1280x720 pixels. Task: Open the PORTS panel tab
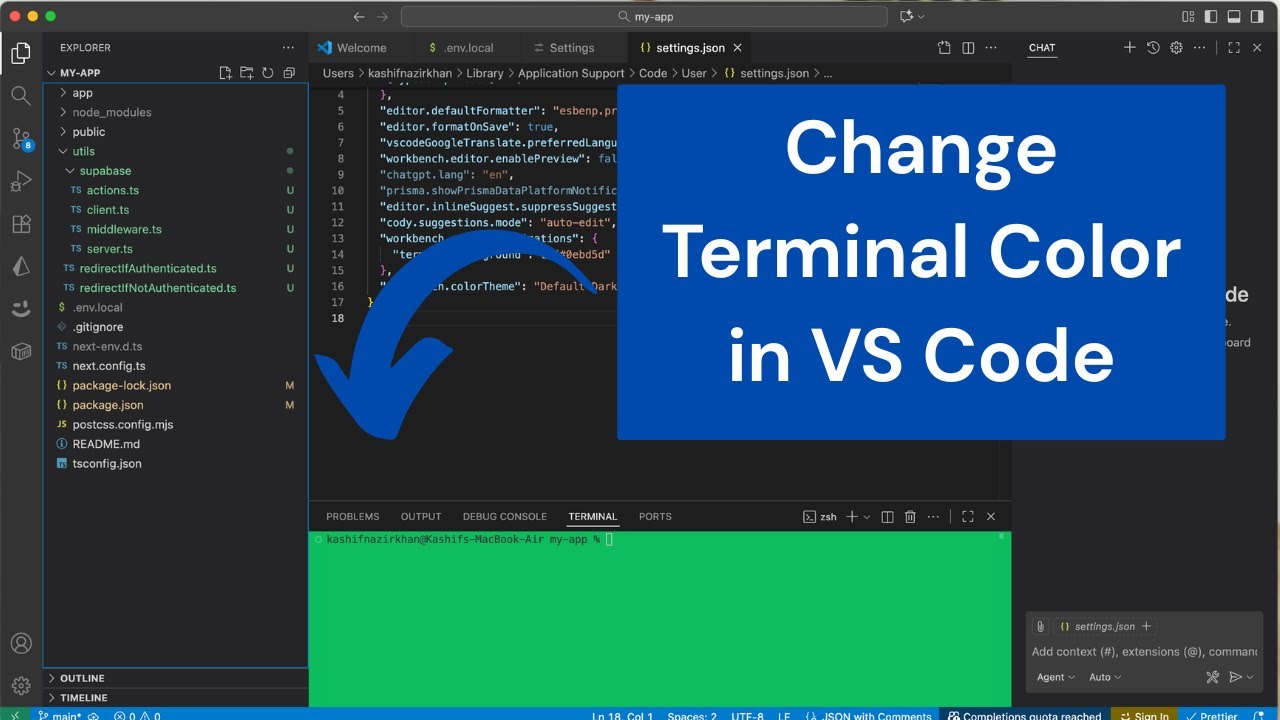(x=655, y=517)
